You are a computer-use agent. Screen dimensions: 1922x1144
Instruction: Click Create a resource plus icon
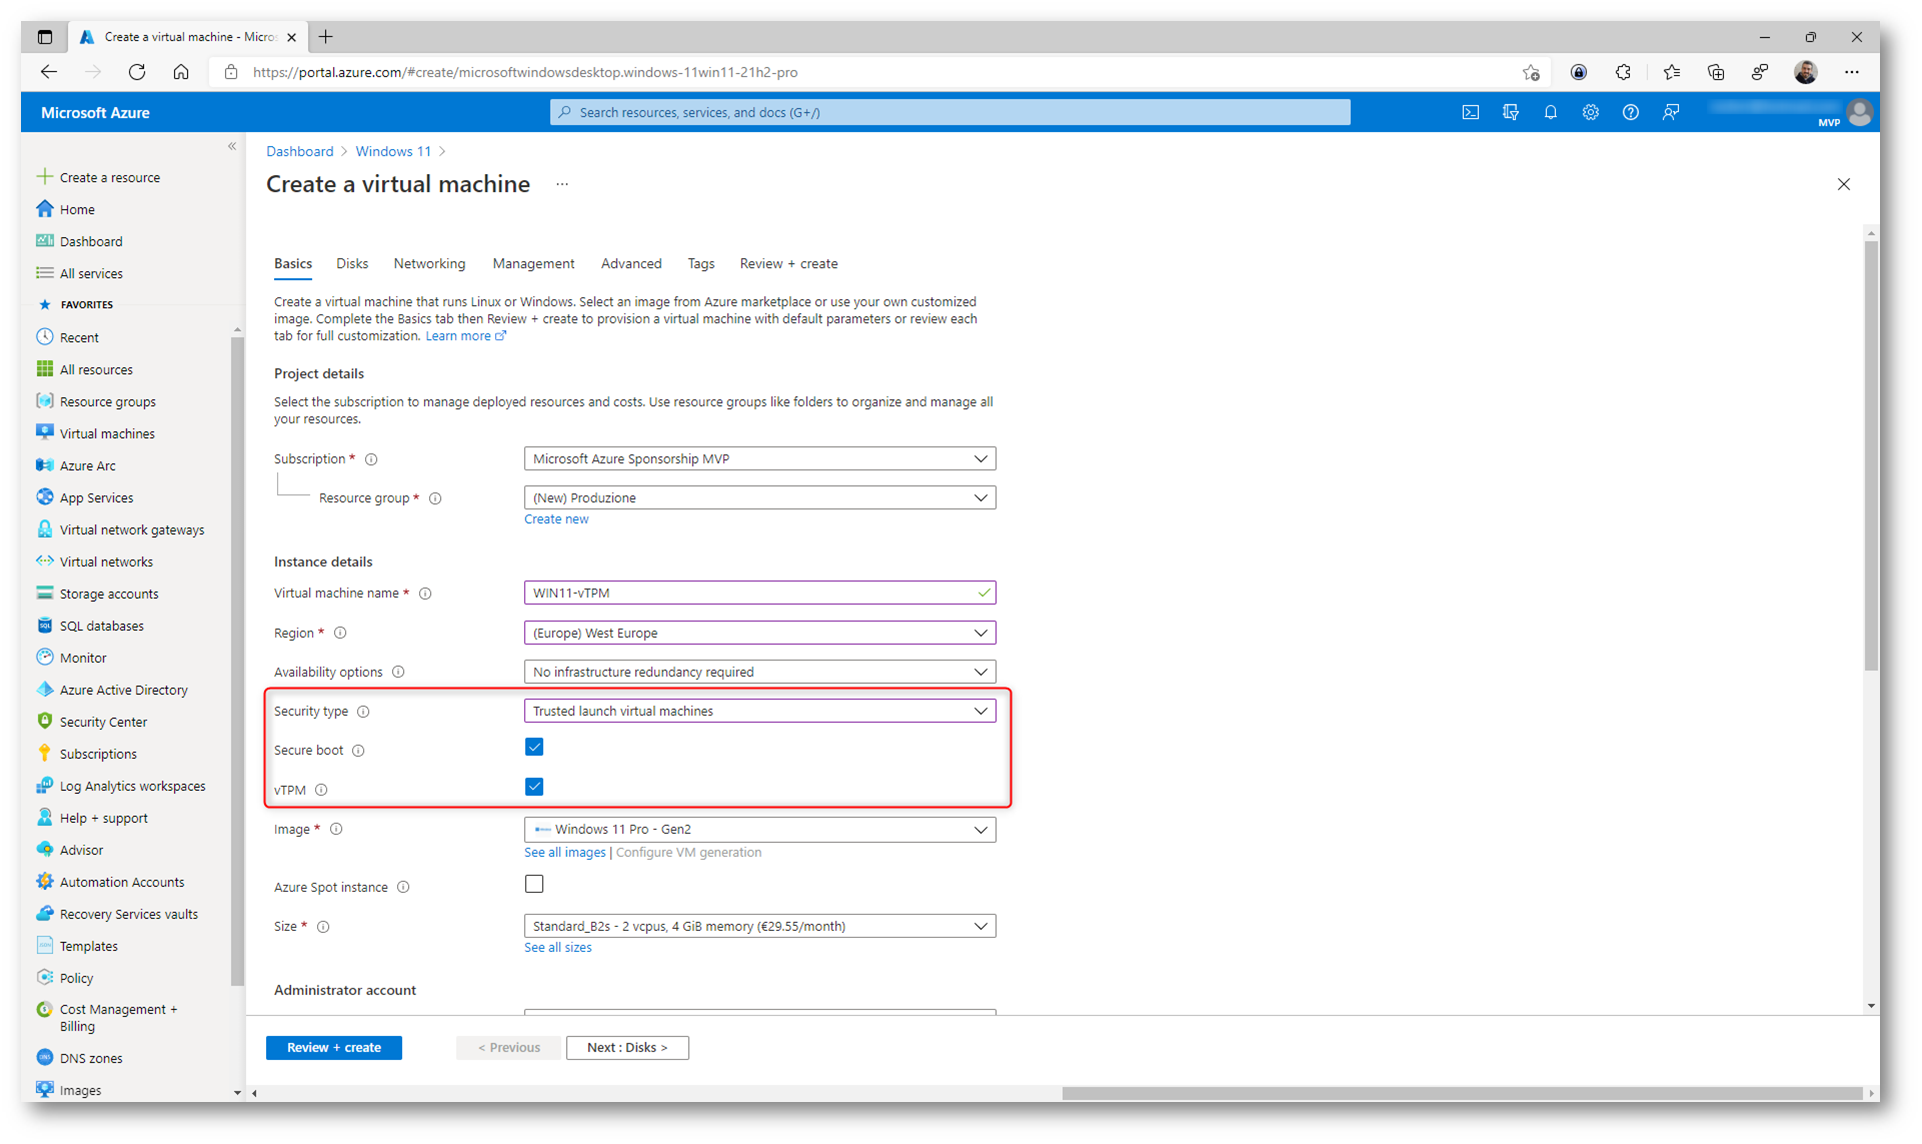point(44,177)
